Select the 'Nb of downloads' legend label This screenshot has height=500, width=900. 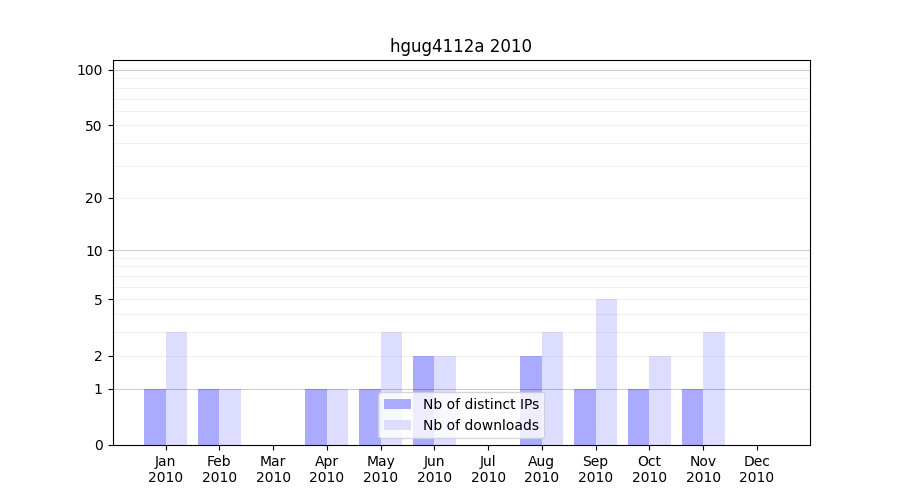point(480,425)
